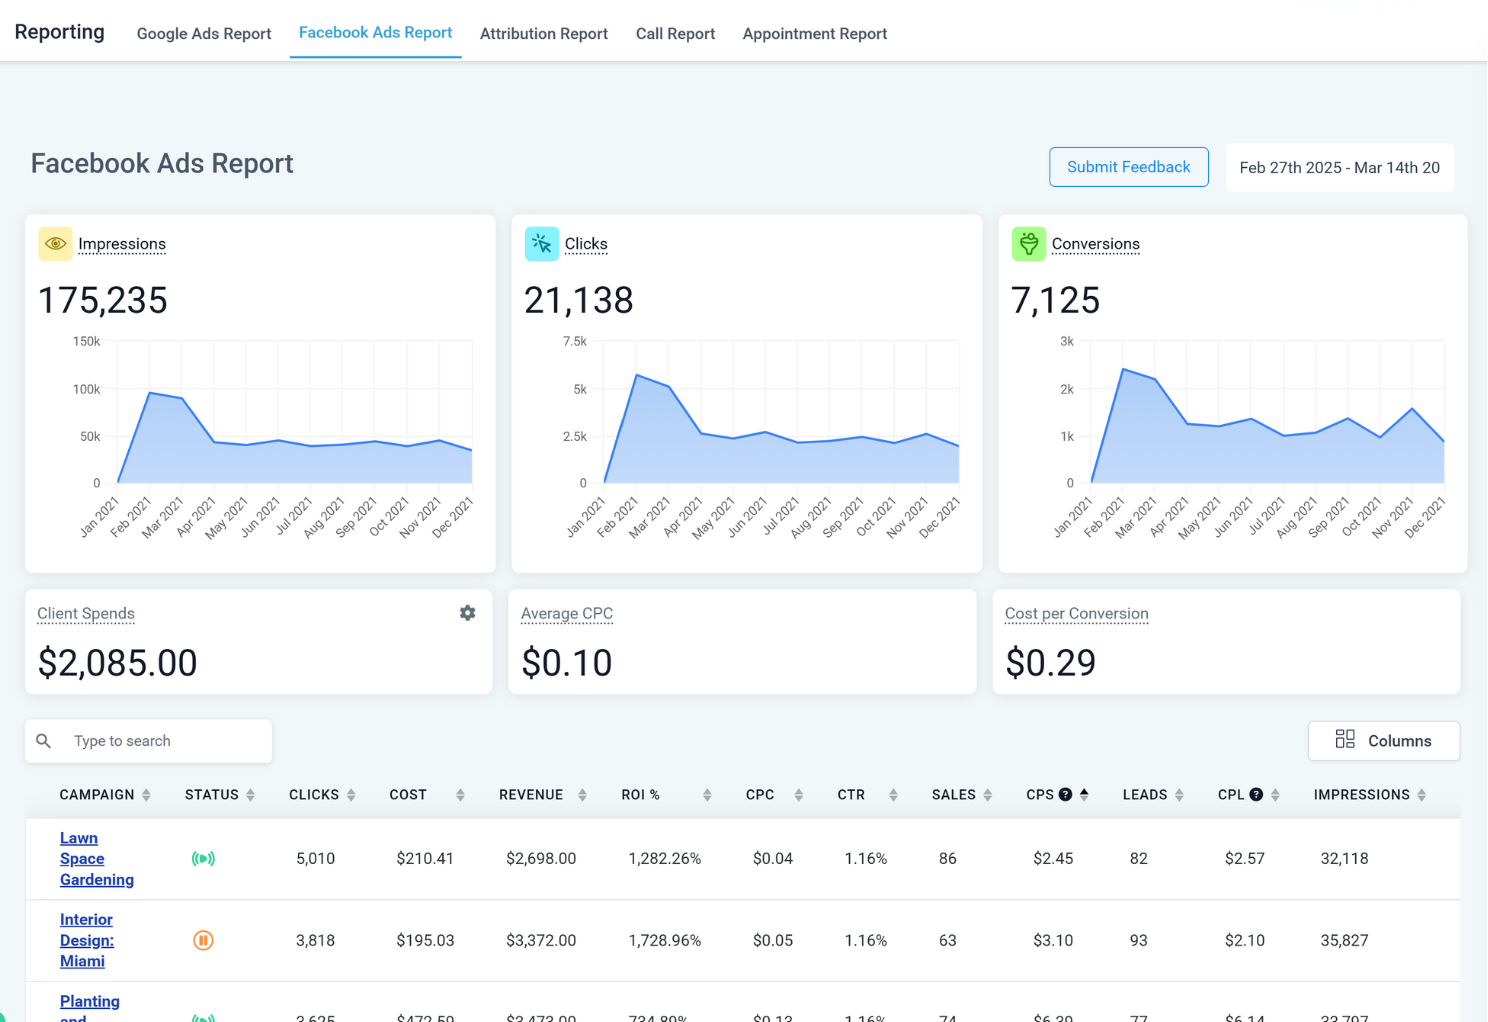Open the Attribution Report tab

543,34
